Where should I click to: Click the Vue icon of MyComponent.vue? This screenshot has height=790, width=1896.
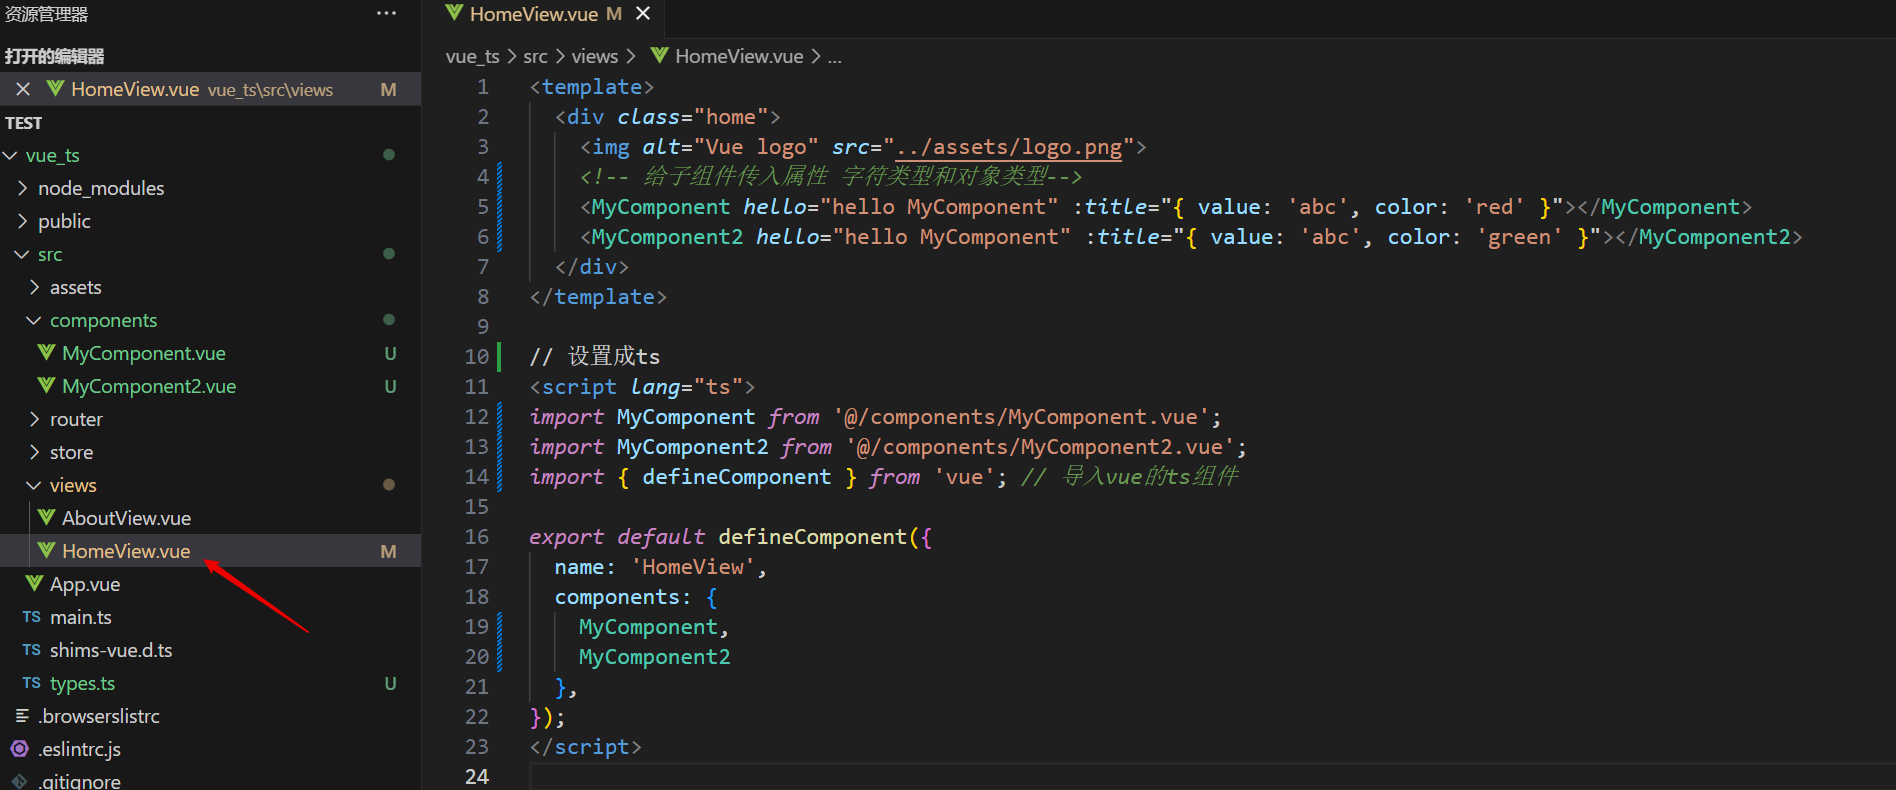(x=46, y=353)
